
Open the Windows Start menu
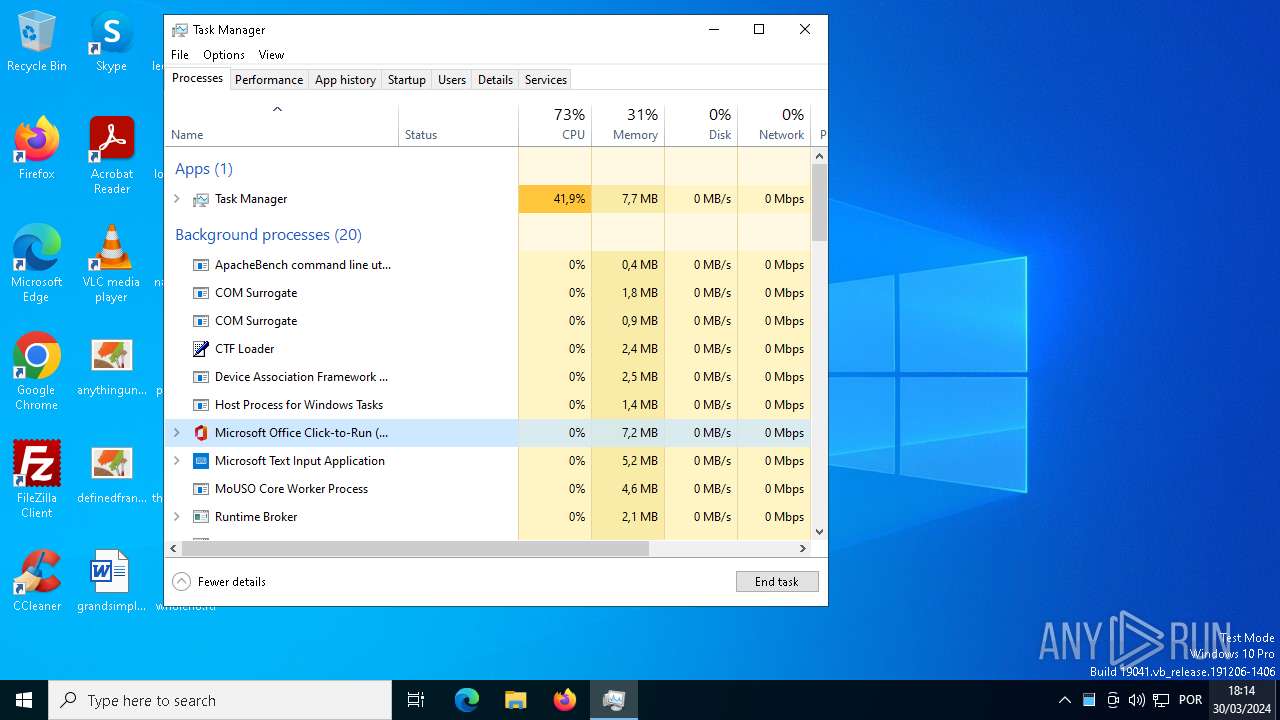point(24,700)
